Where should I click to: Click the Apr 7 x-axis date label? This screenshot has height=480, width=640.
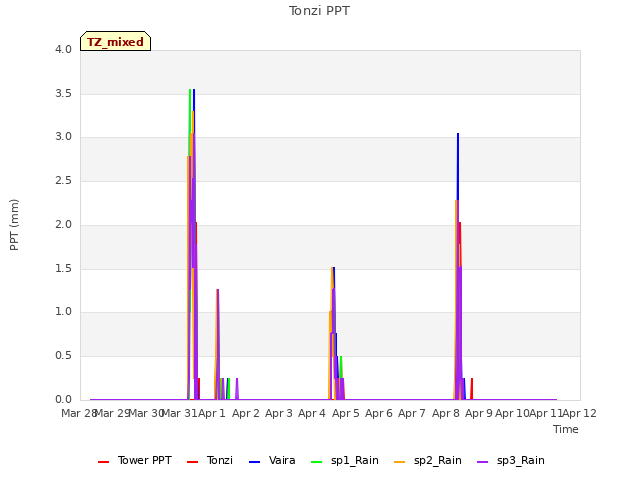click(x=412, y=413)
